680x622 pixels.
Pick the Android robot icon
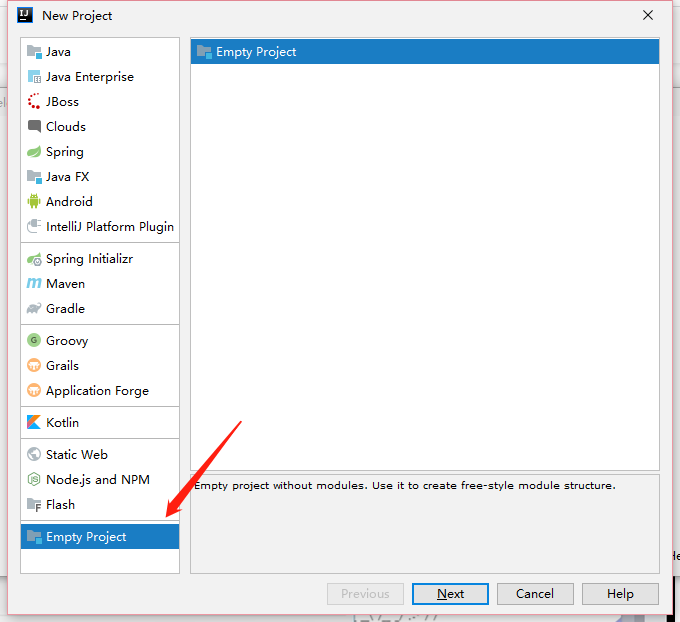tap(34, 201)
